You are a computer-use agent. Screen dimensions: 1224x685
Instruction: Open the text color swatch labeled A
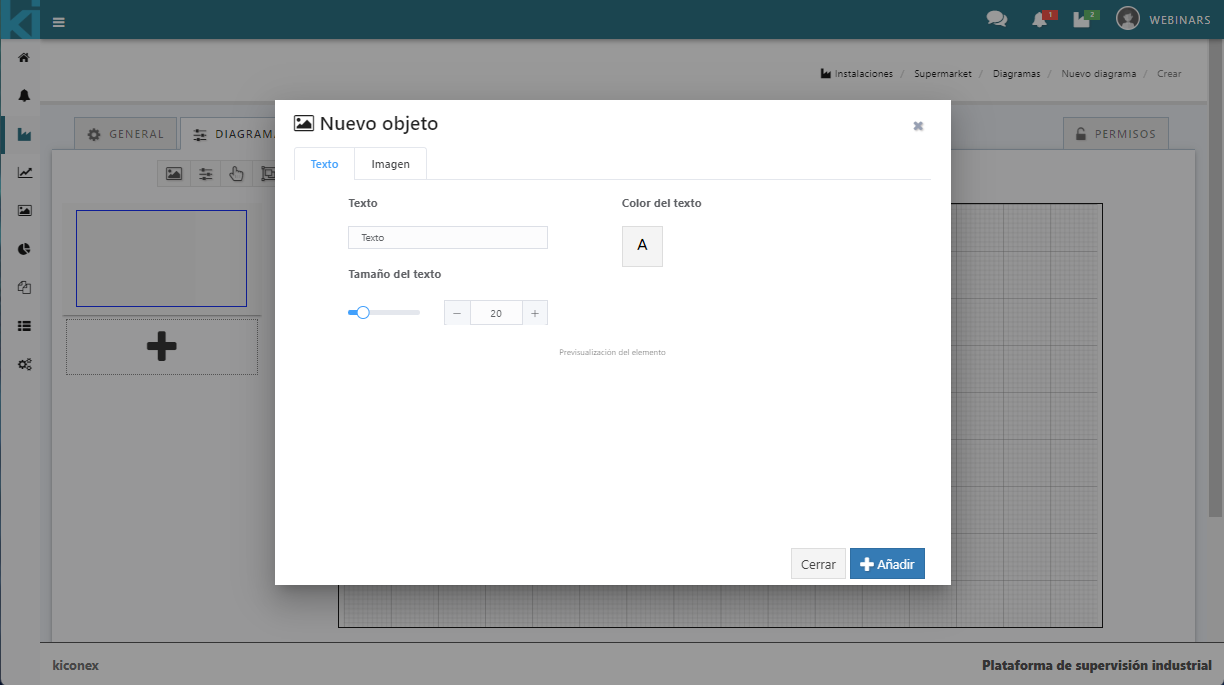[x=642, y=246]
